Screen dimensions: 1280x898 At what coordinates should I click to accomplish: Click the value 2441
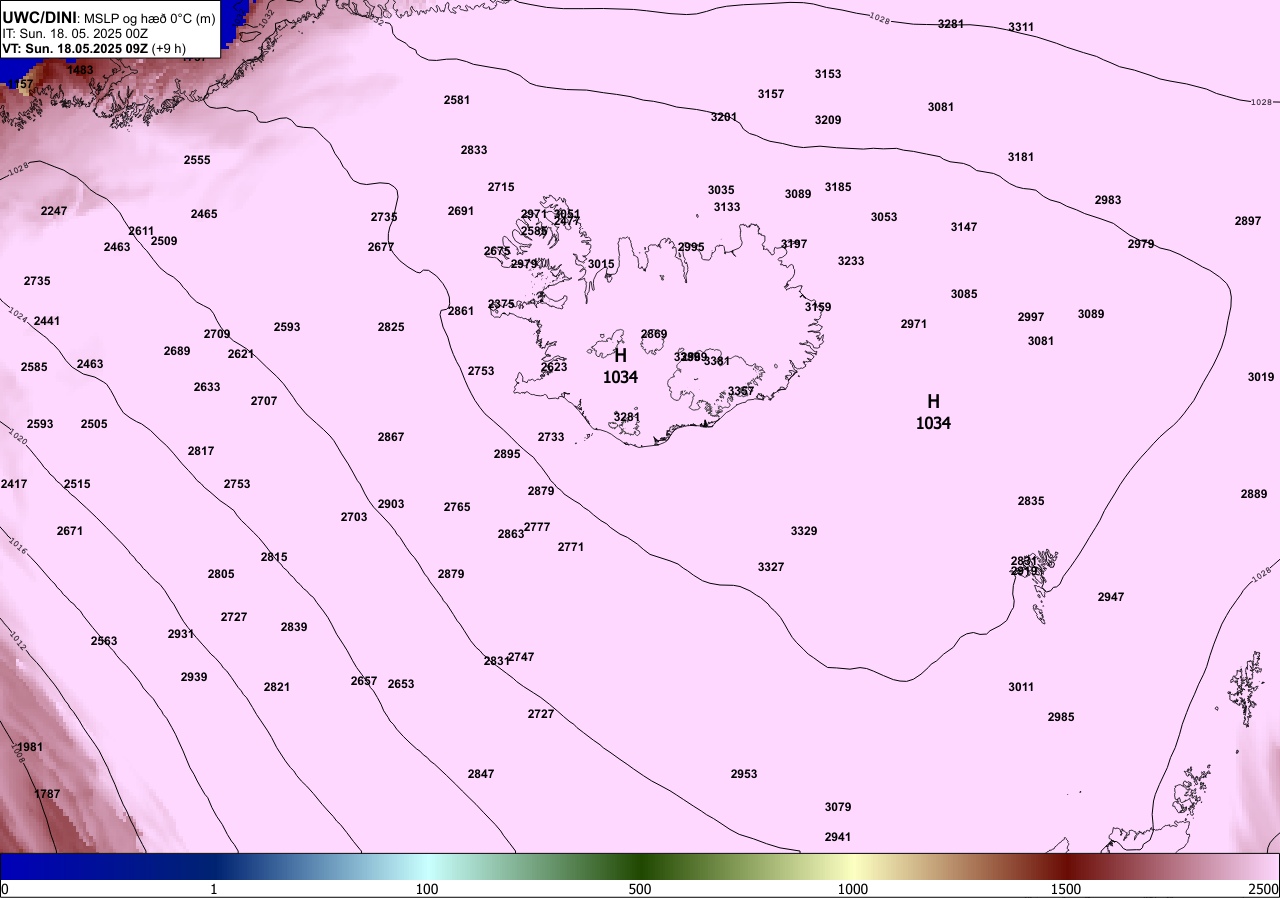coord(47,321)
